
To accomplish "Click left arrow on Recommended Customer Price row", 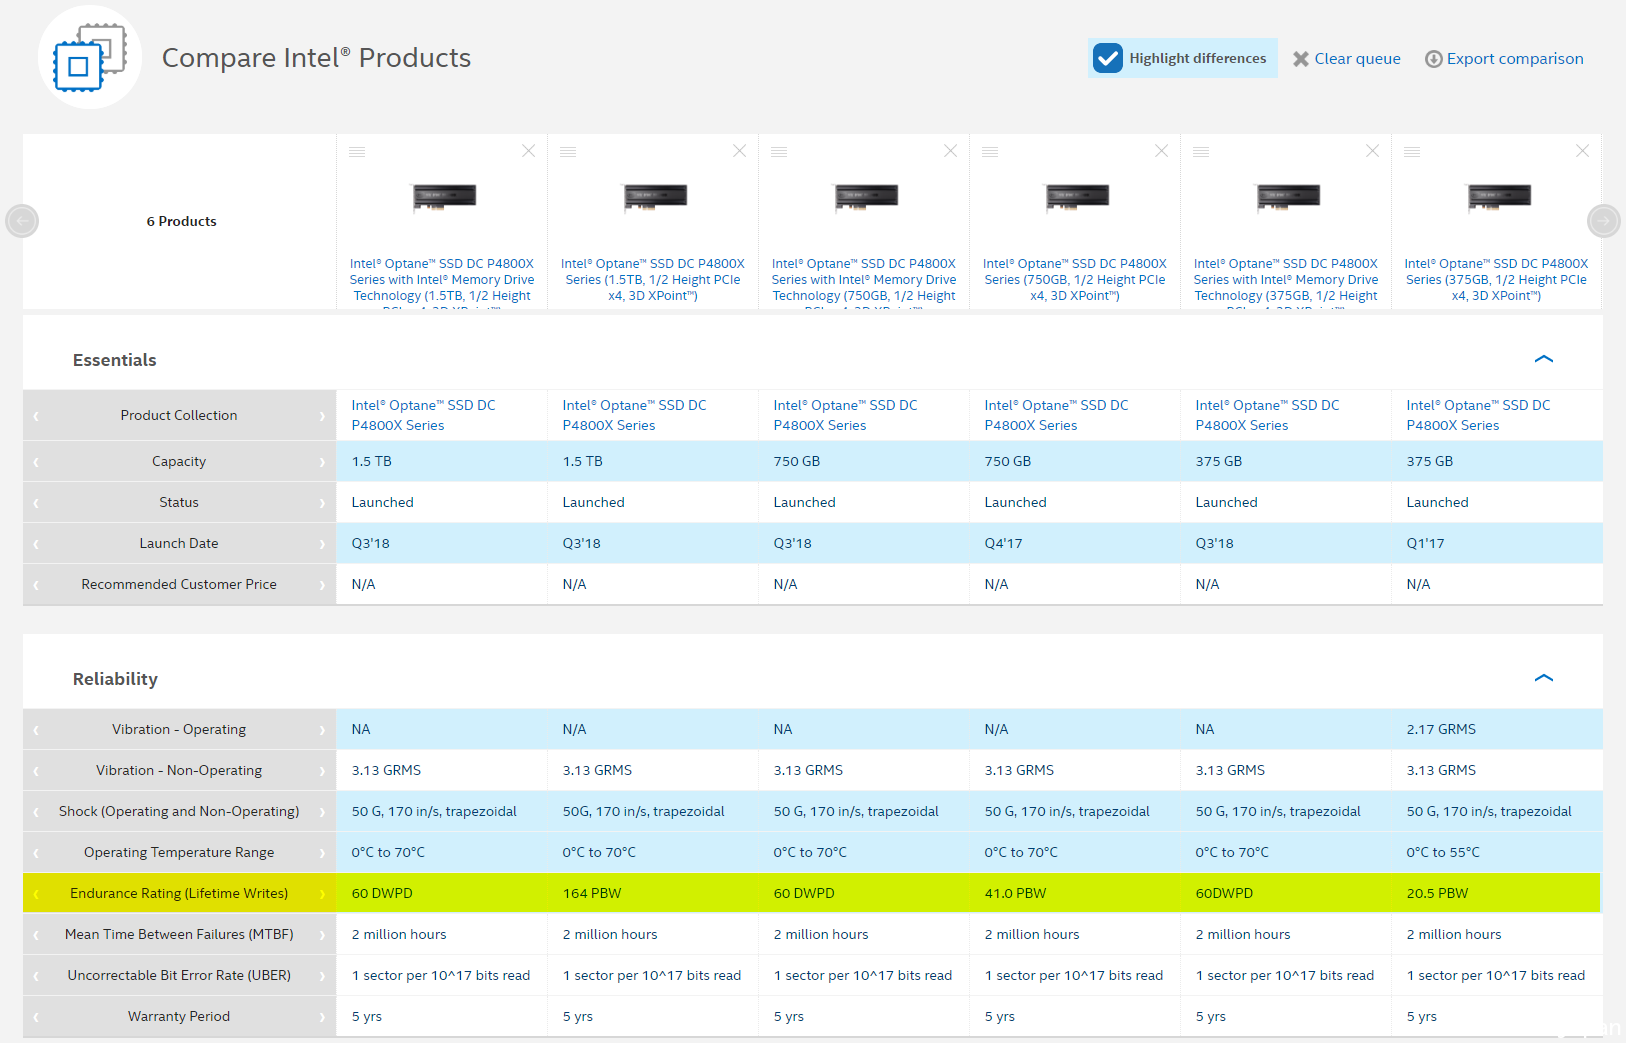I will [36, 585].
